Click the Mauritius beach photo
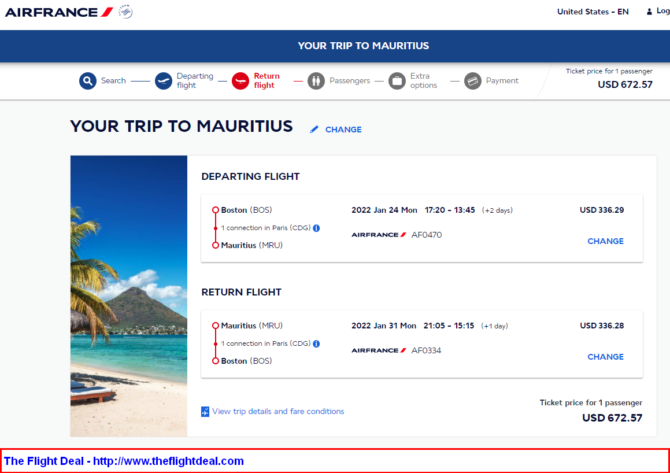670x473 pixels. pos(129,296)
